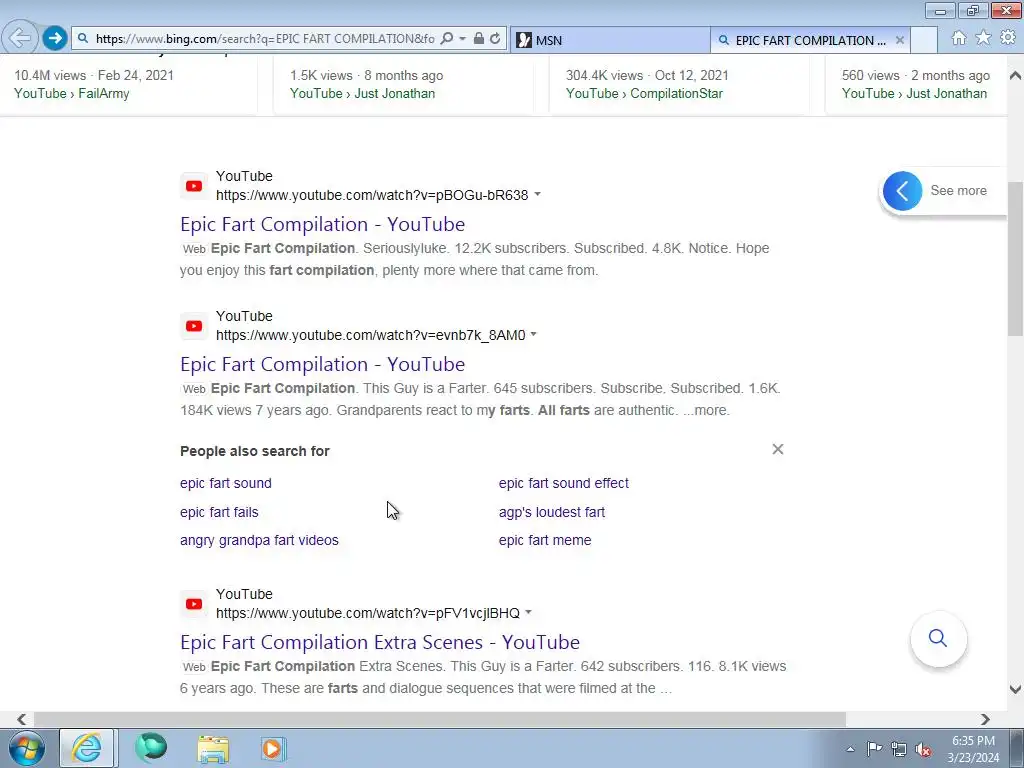Click the vertical scrollbar thumb
Image resolution: width=1024 pixels, height=768 pixels.
click(1015, 258)
